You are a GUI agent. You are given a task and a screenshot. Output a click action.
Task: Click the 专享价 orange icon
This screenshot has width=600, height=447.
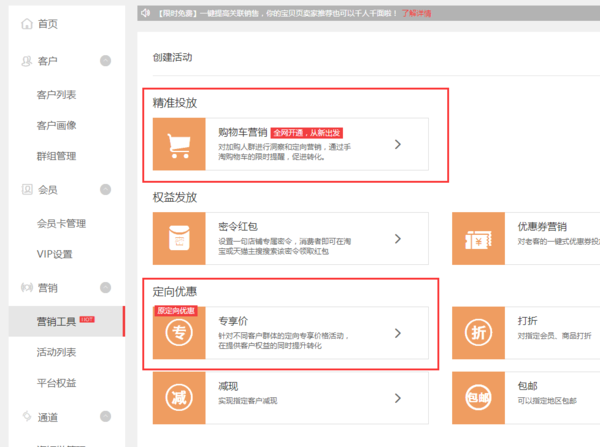178,333
